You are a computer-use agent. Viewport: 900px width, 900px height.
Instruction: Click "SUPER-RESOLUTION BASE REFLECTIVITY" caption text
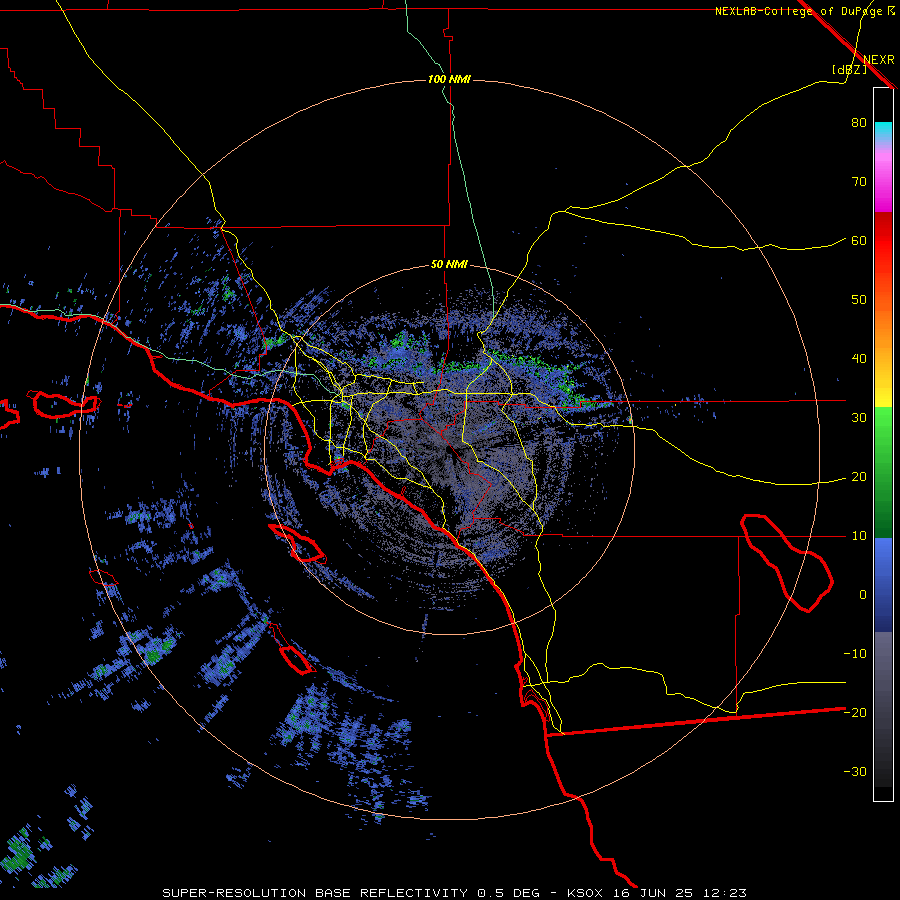[x=315, y=893]
